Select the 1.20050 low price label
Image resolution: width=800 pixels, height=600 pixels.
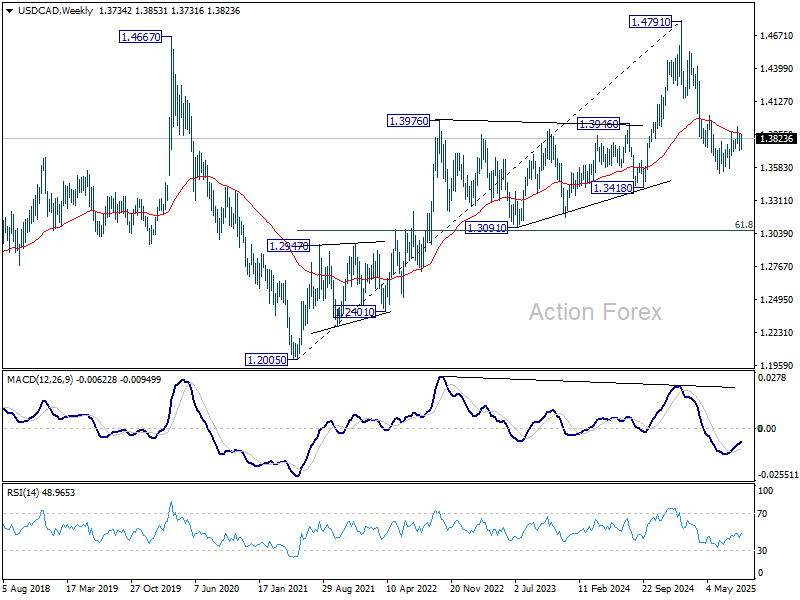pos(266,360)
